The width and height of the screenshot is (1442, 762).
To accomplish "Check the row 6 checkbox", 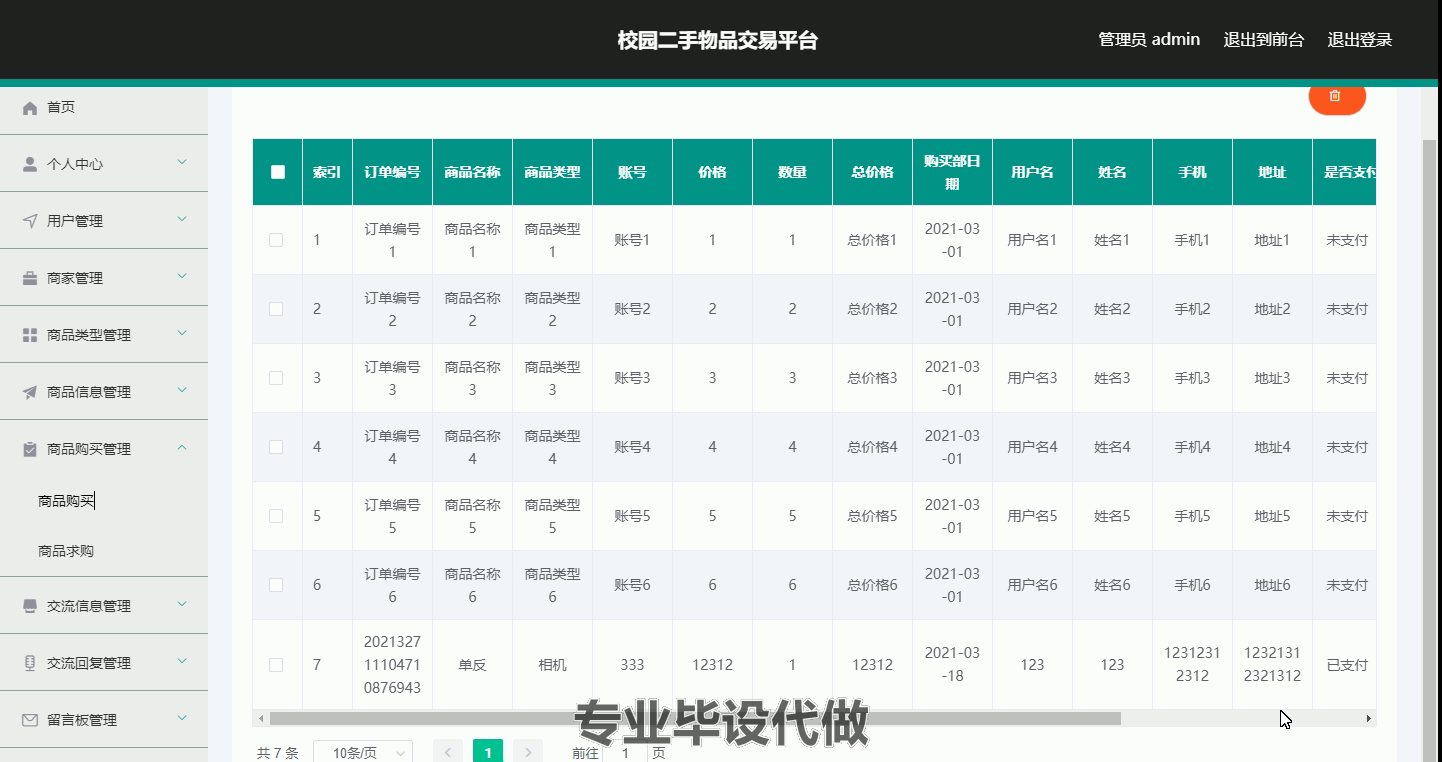I will pyautogui.click(x=276, y=585).
